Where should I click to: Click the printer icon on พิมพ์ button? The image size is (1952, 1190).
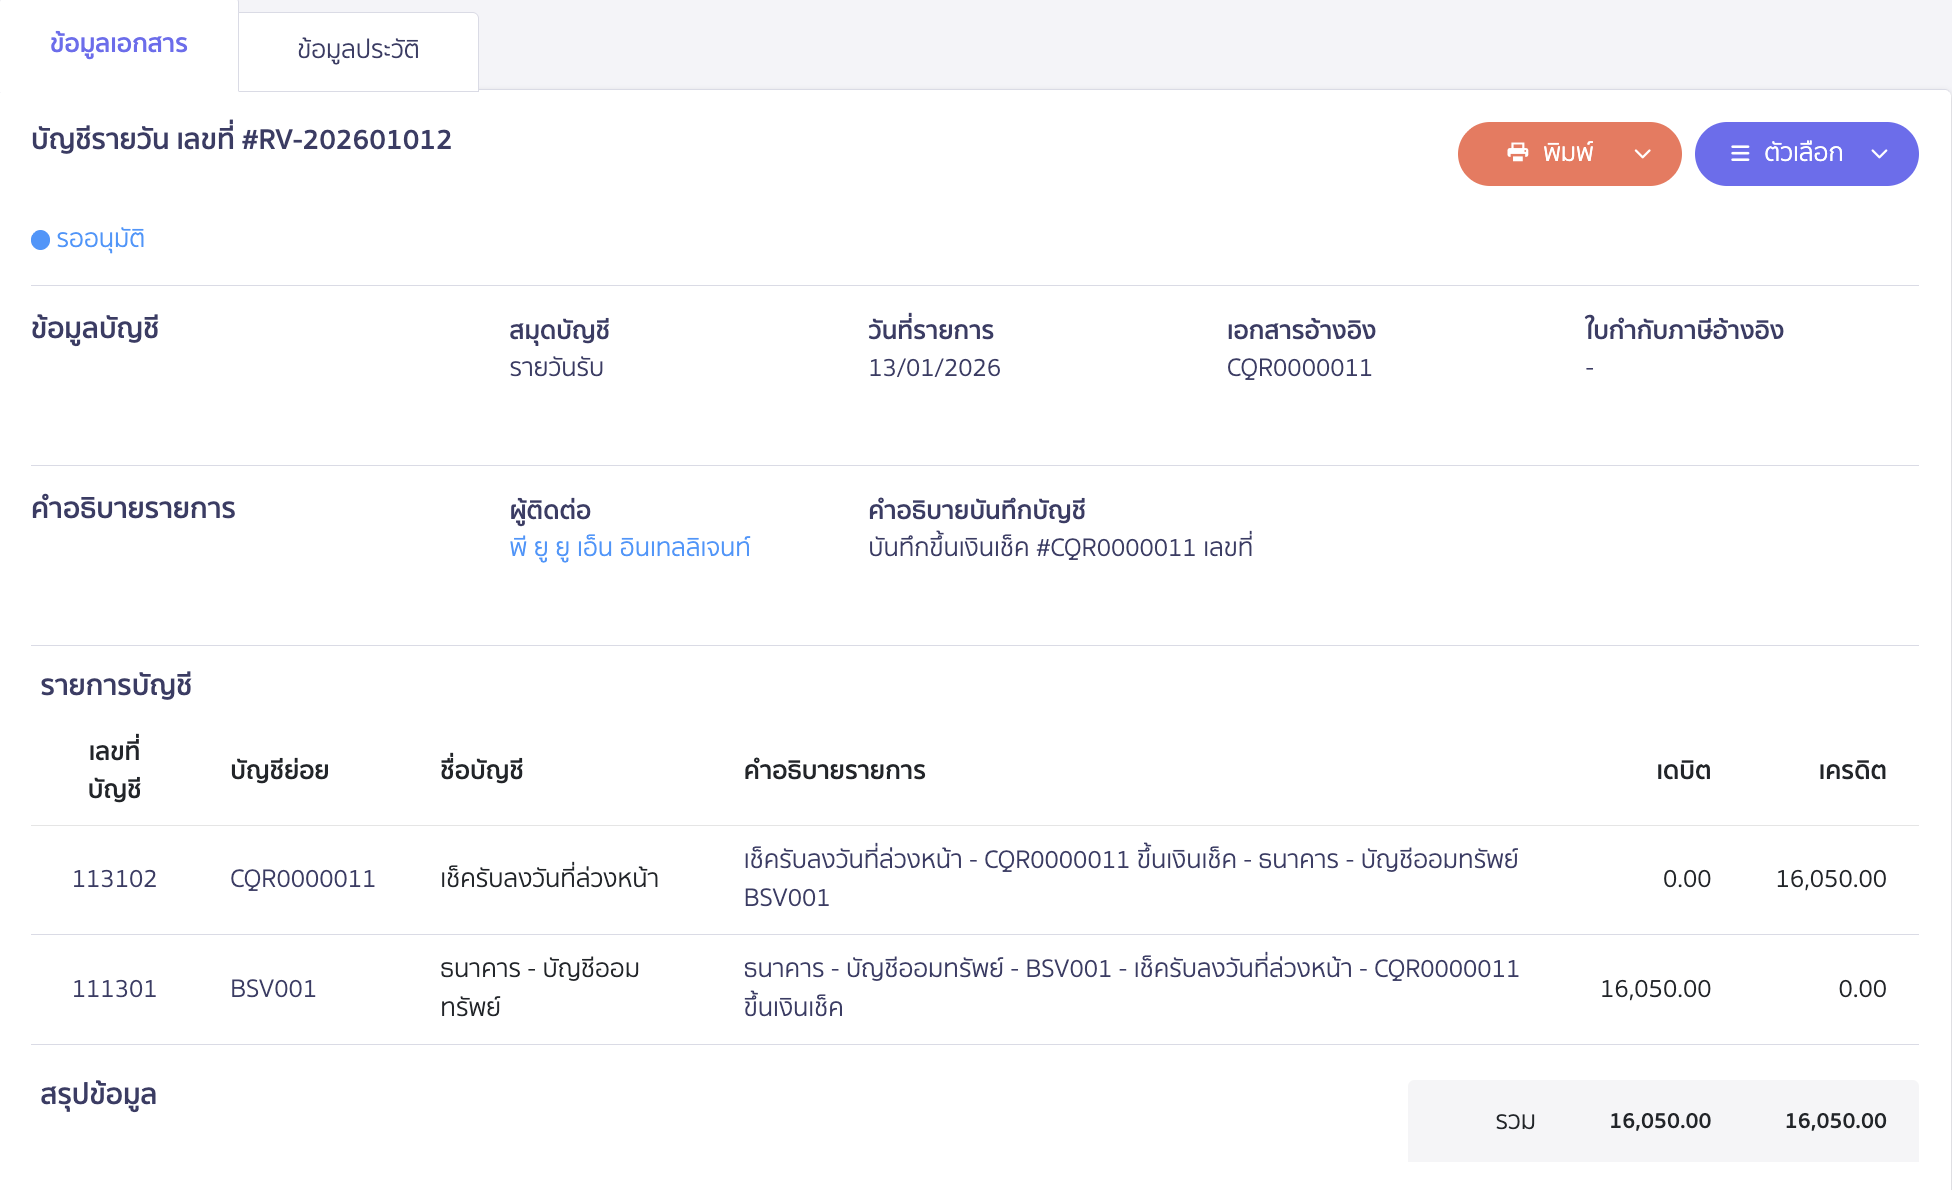point(1517,153)
